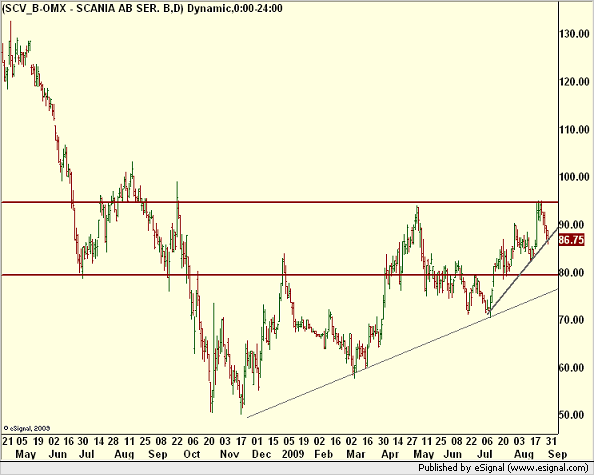This screenshot has height=475, width=594.
Task: Click the 50.00 price axis label
Action: 572,415
